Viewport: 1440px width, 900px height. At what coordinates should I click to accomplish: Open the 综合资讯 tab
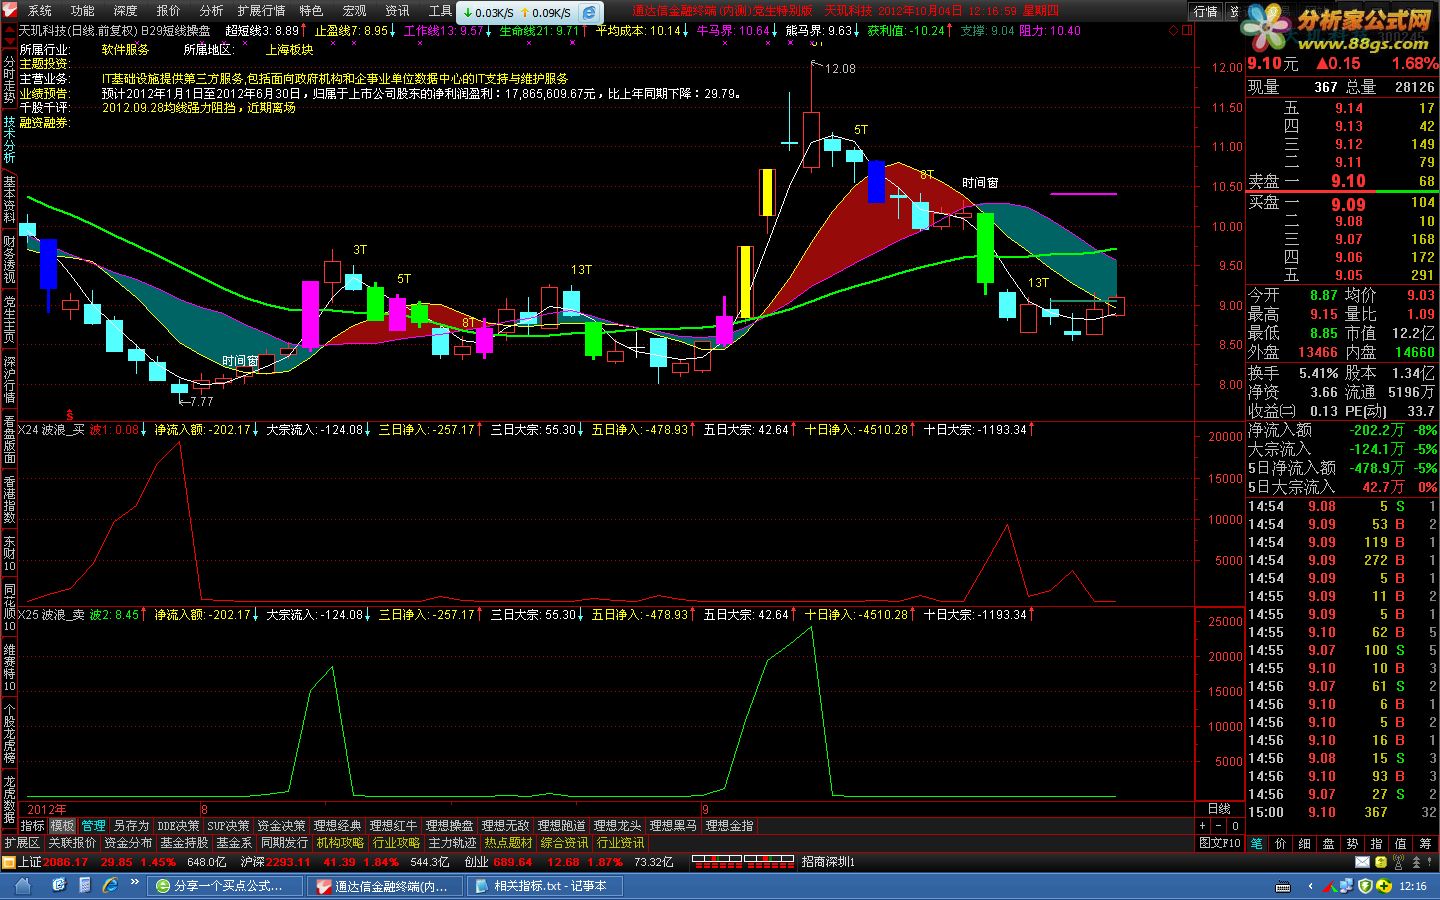click(564, 843)
